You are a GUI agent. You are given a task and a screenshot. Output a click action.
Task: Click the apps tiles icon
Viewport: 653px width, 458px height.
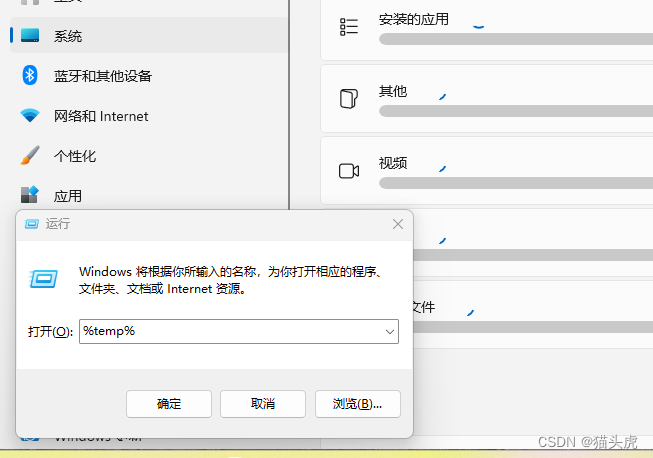point(30,194)
